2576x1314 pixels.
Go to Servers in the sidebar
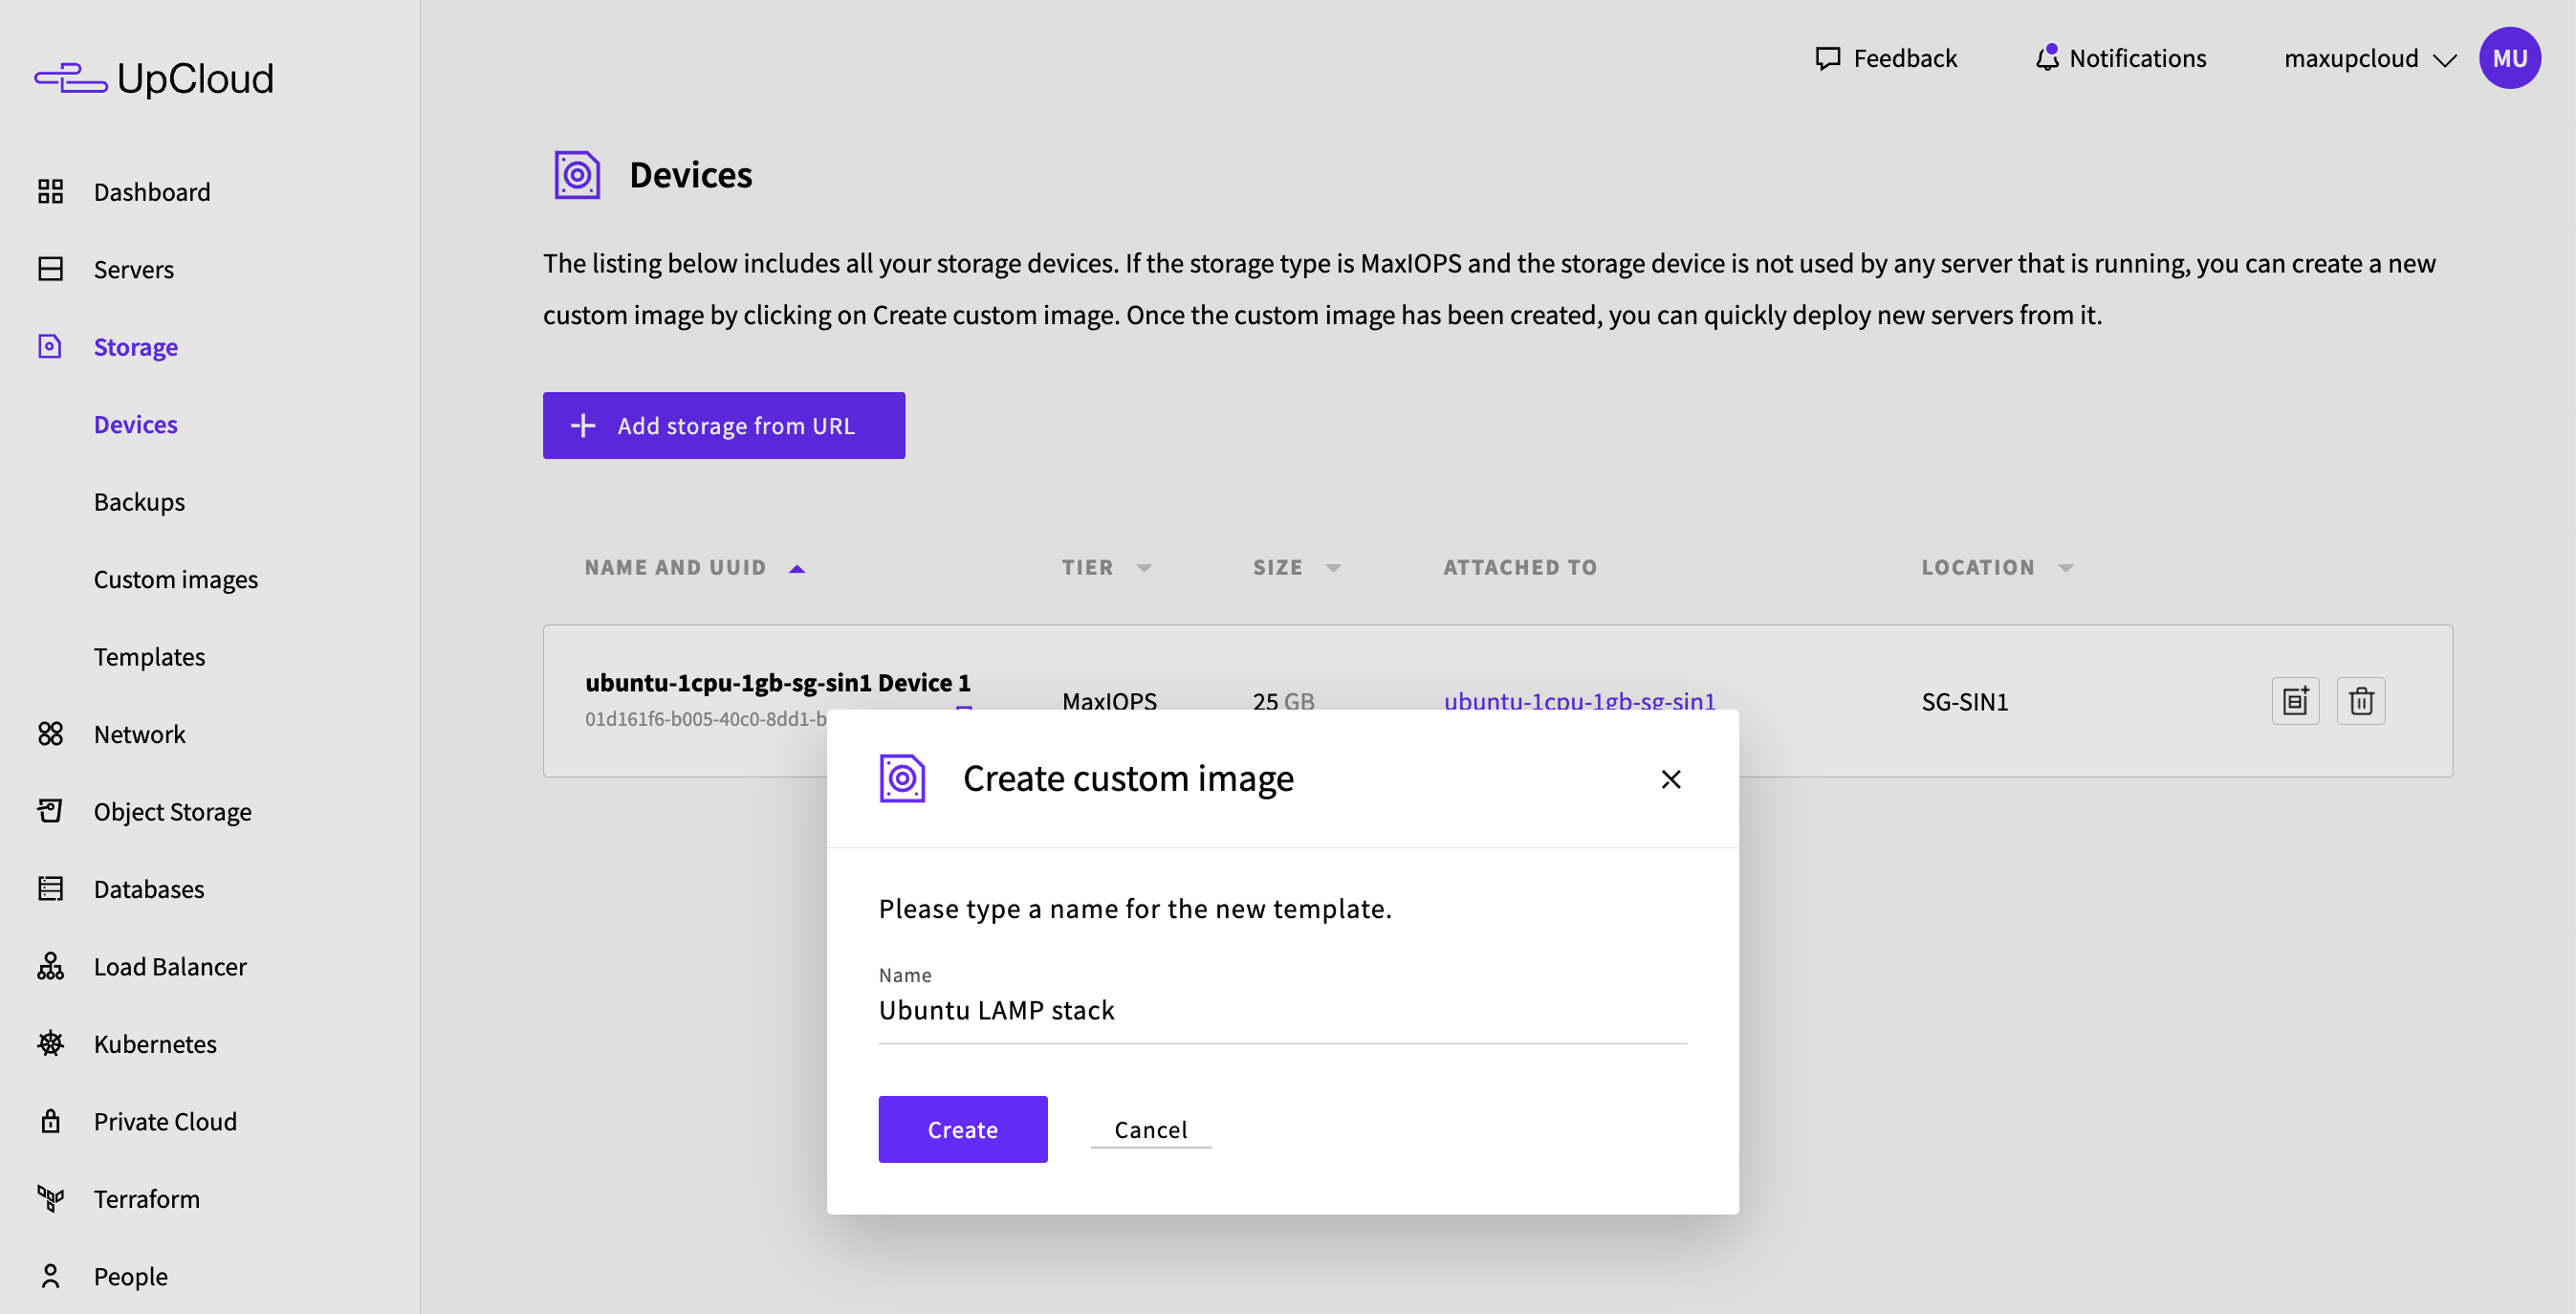[x=134, y=269]
